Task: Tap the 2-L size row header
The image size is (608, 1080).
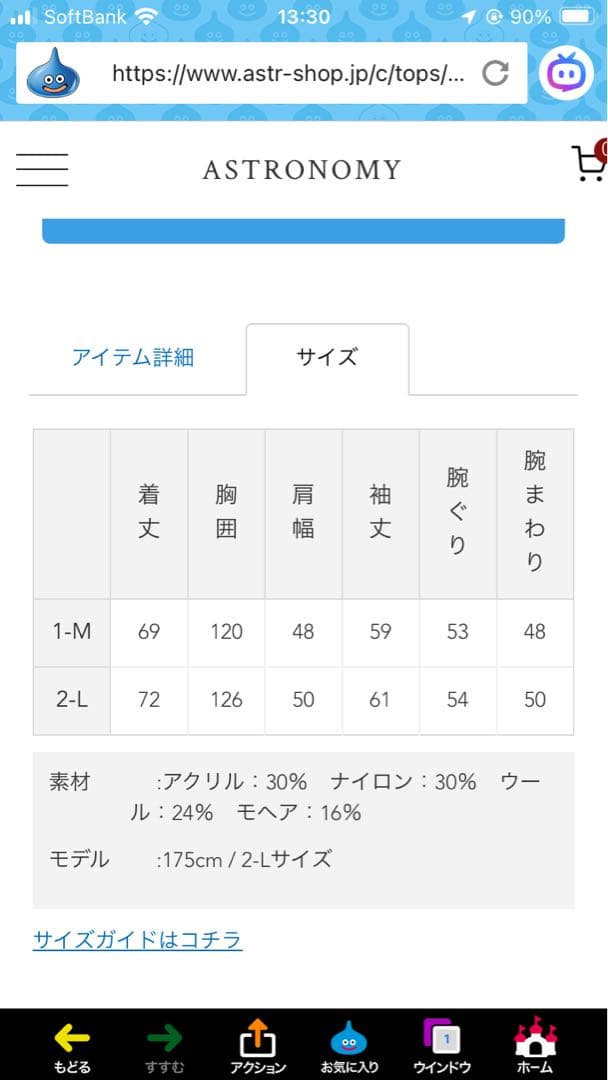Action: coord(72,700)
